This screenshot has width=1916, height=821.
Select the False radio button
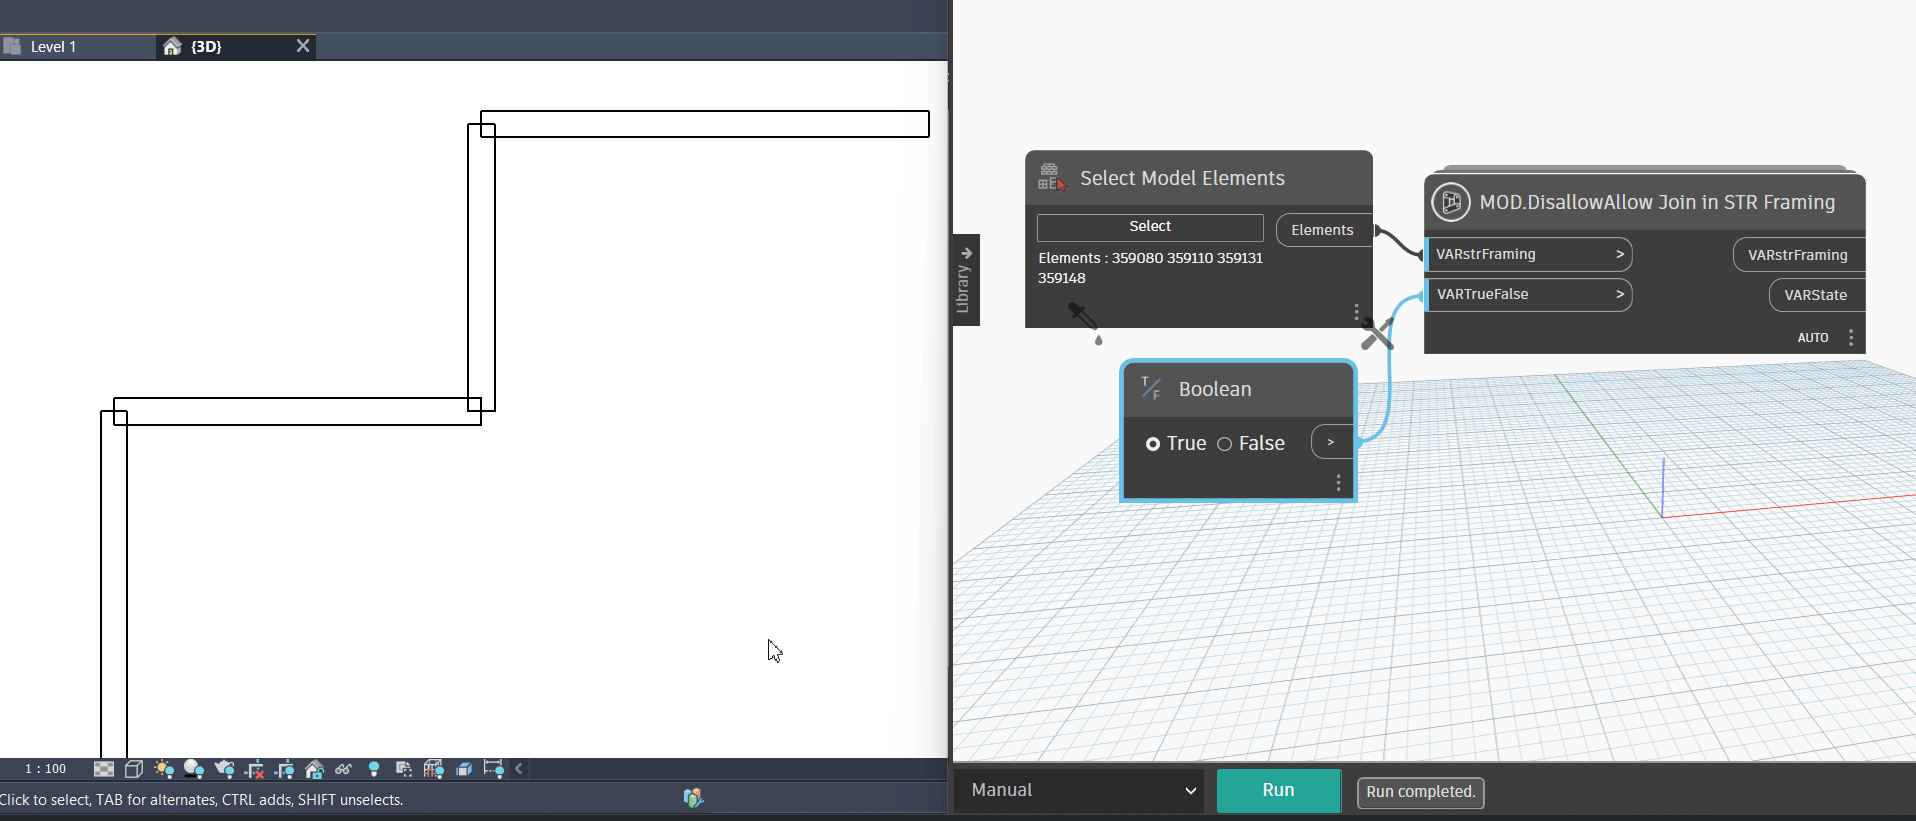point(1224,444)
